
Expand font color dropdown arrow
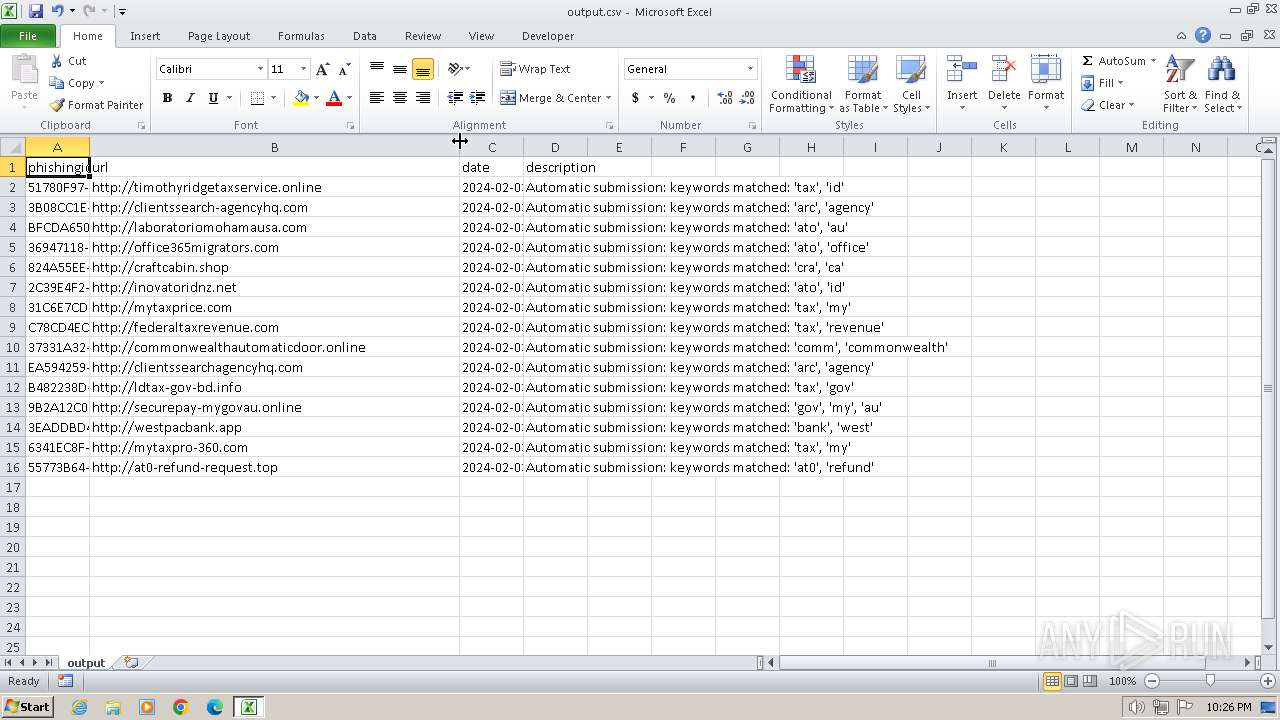pos(349,98)
